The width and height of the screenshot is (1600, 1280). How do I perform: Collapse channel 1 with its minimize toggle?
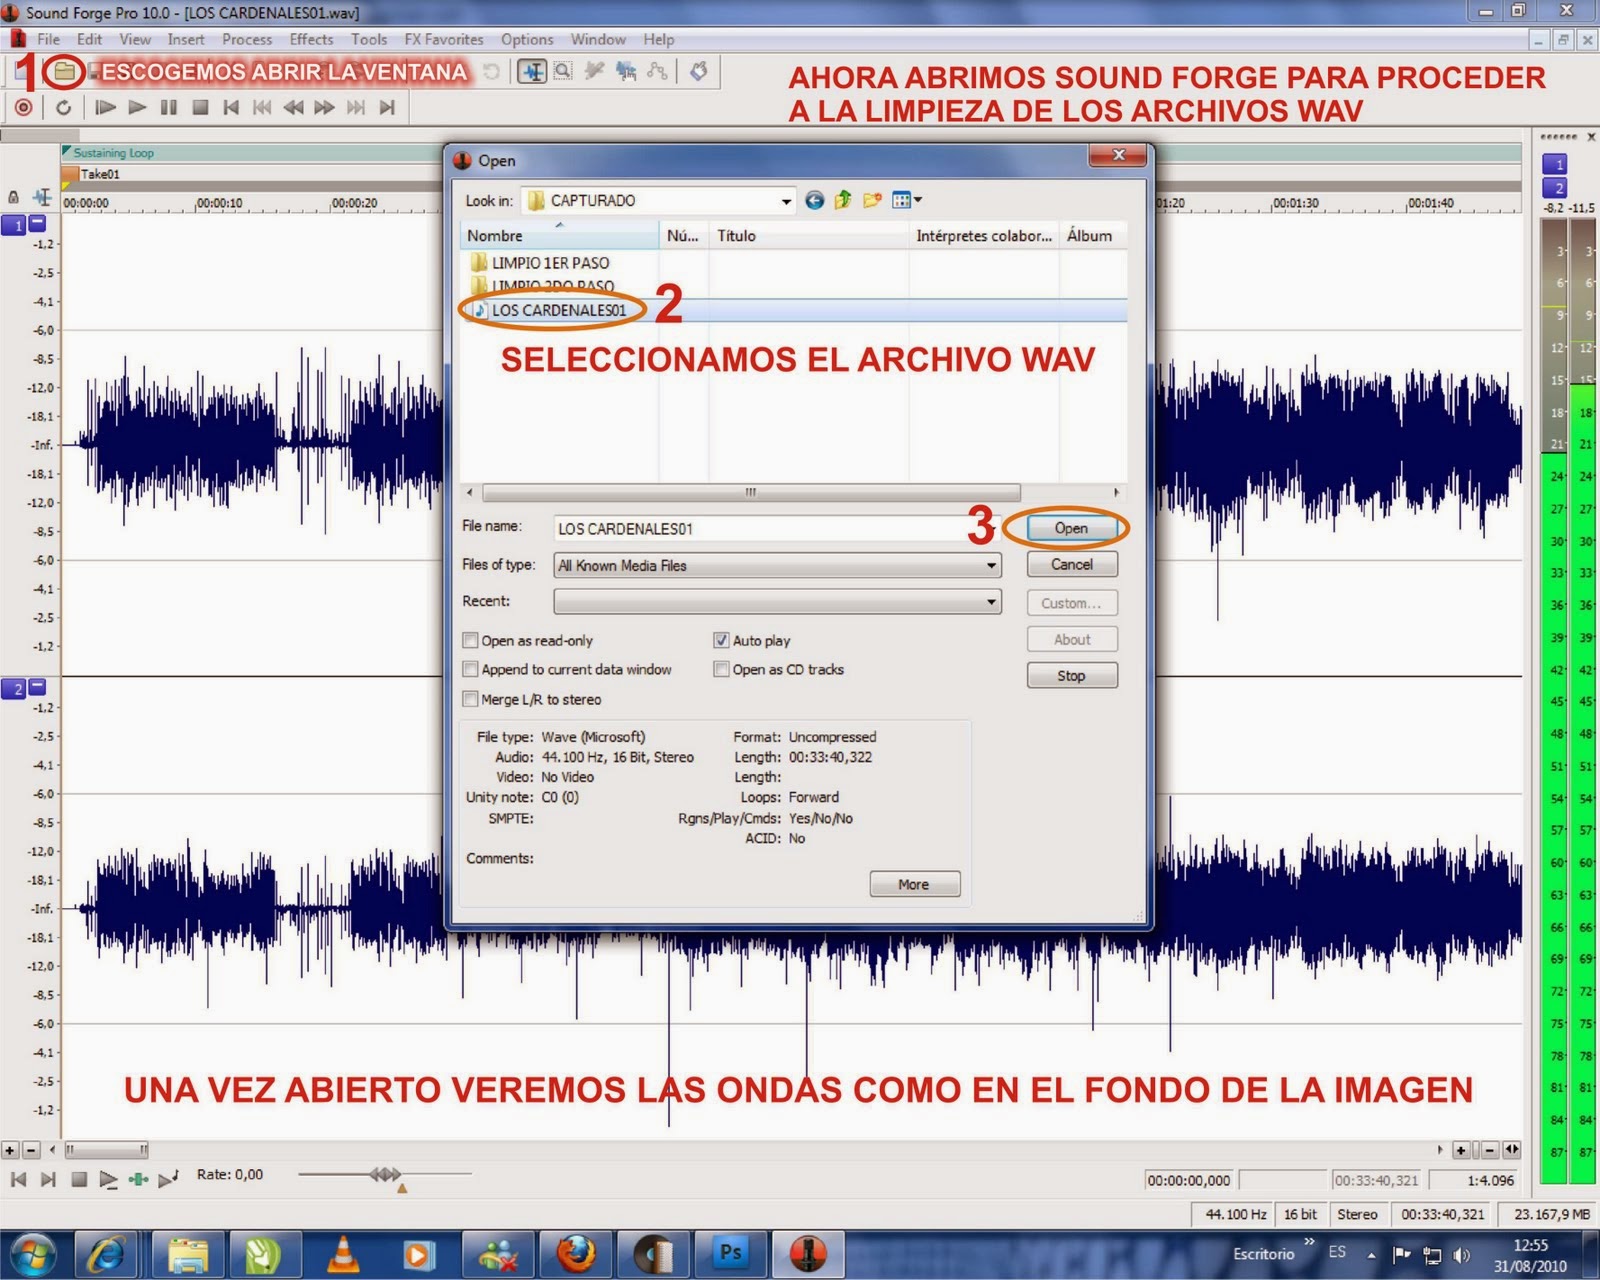(37, 223)
